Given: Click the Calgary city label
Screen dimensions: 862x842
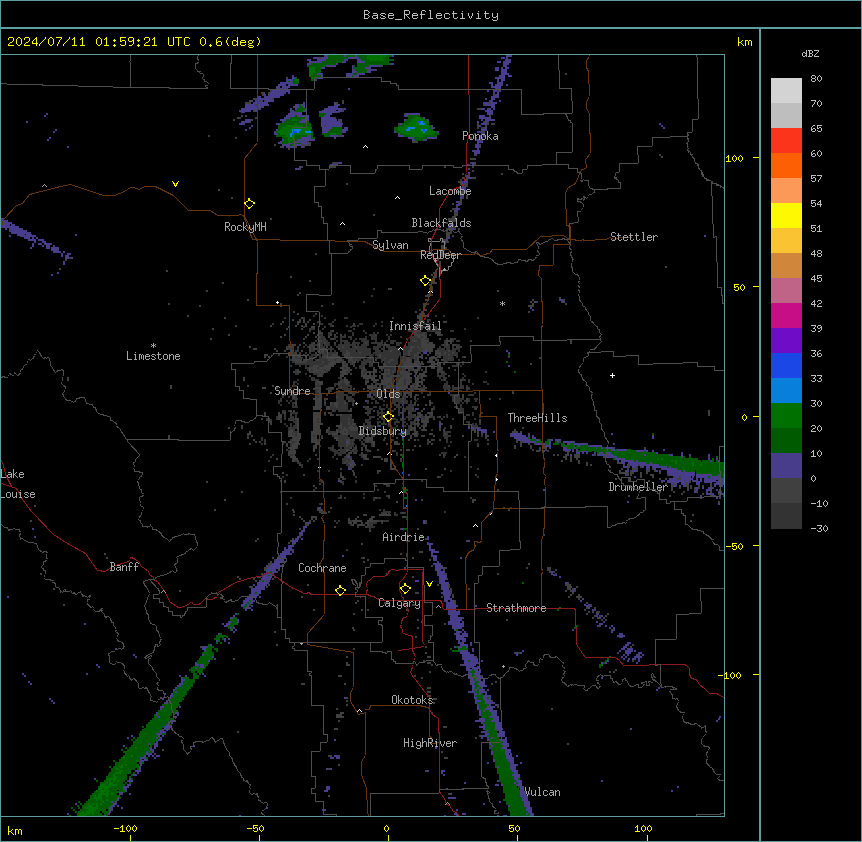Looking at the screenshot, I should pyautogui.click(x=400, y=603).
